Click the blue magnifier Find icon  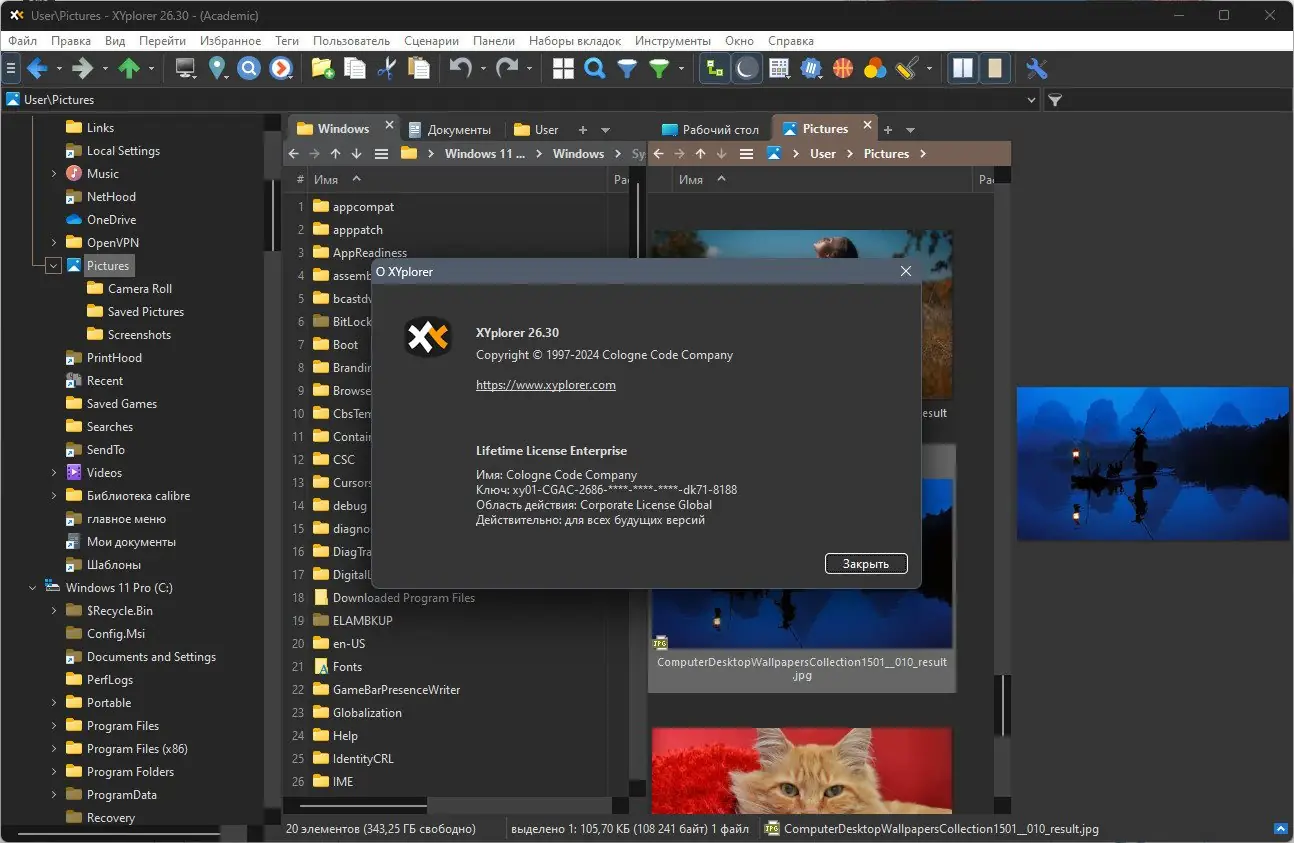595,68
